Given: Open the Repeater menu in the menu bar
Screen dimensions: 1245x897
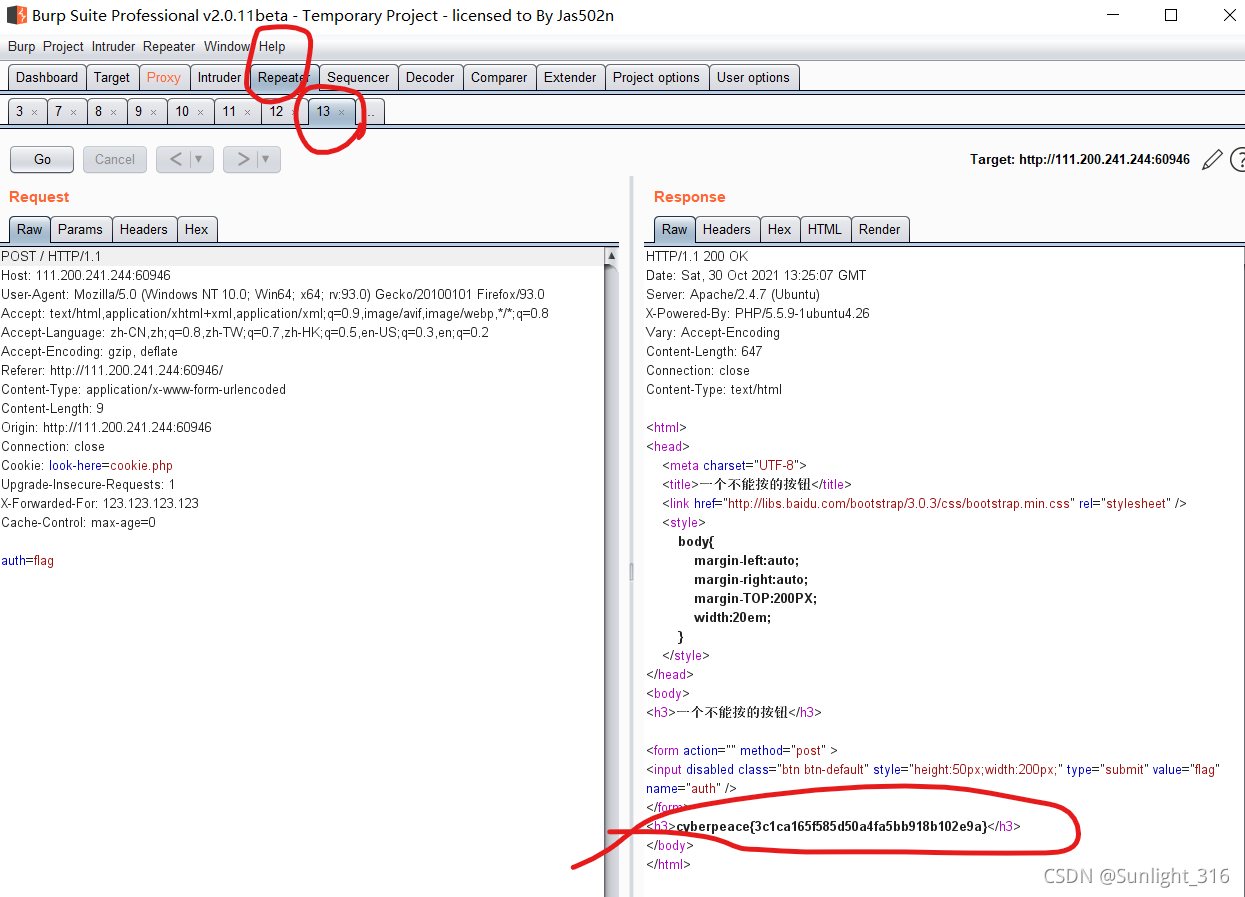Looking at the screenshot, I should tap(169, 46).
